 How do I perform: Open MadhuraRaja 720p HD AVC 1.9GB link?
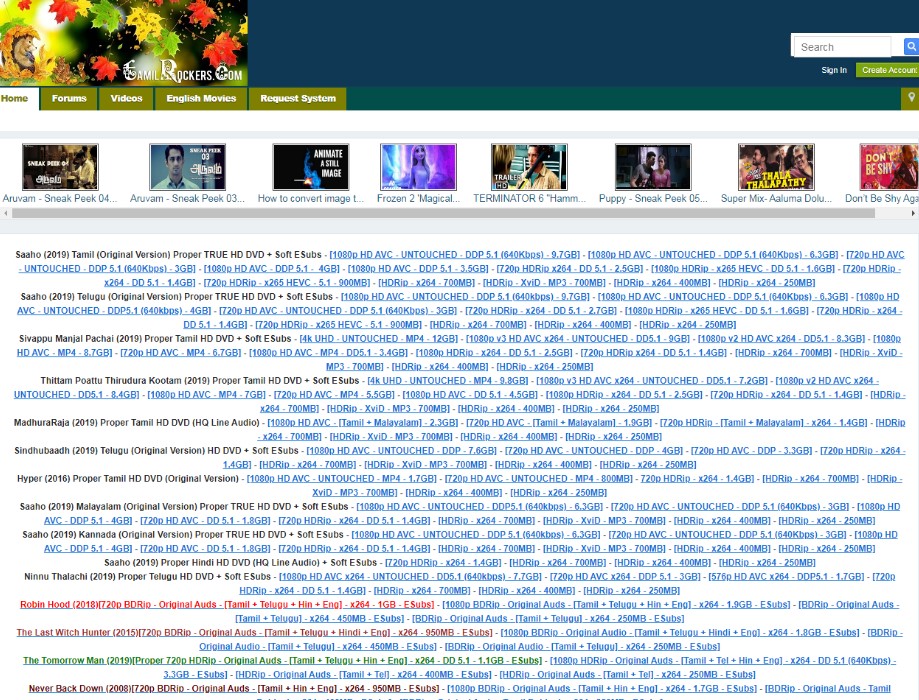pos(559,423)
